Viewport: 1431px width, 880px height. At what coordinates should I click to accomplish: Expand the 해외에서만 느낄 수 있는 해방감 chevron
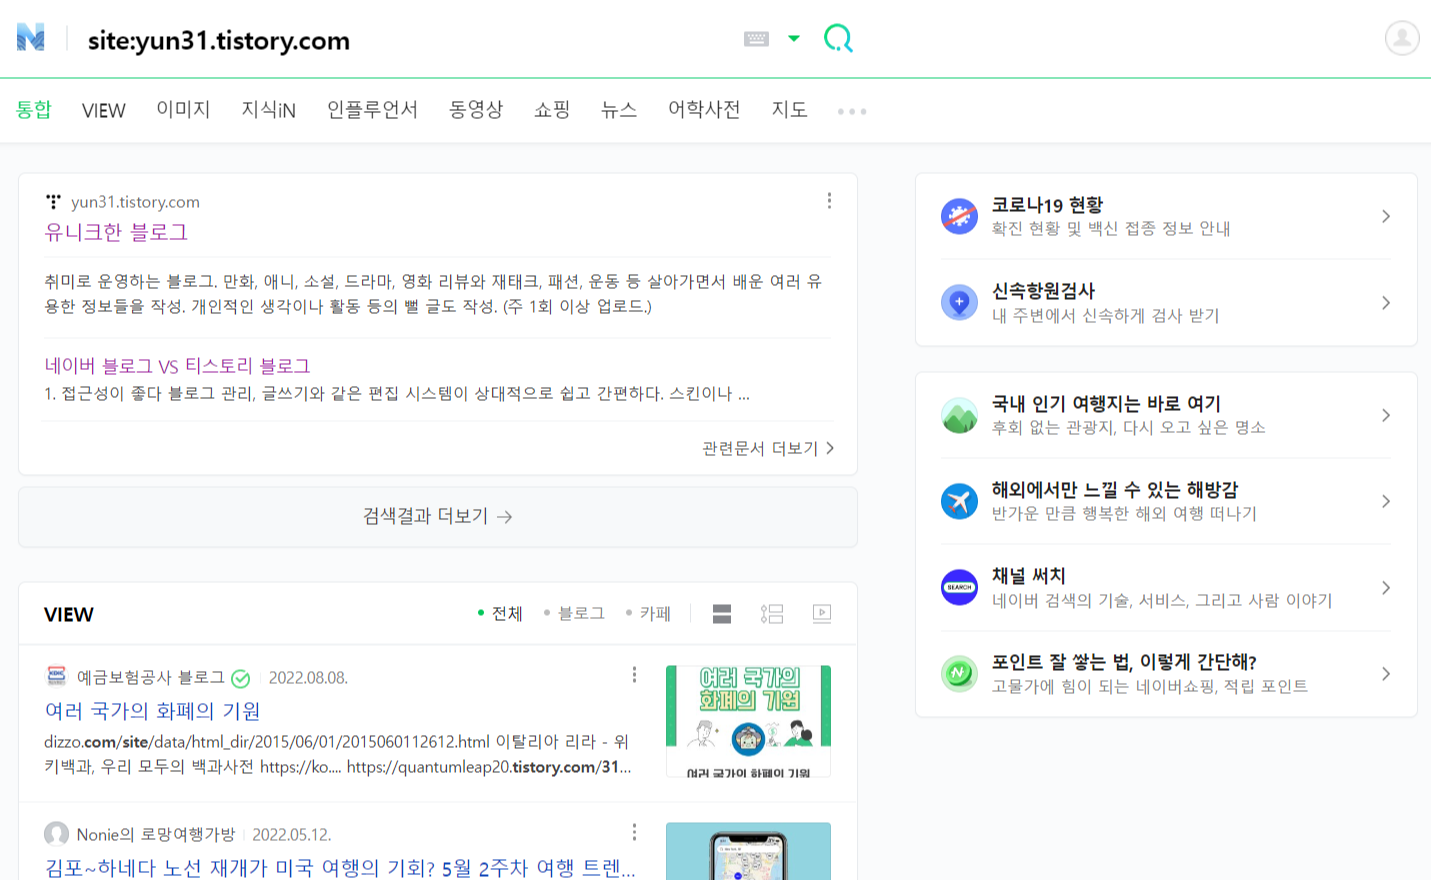pyautogui.click(x=1386, y=501)
